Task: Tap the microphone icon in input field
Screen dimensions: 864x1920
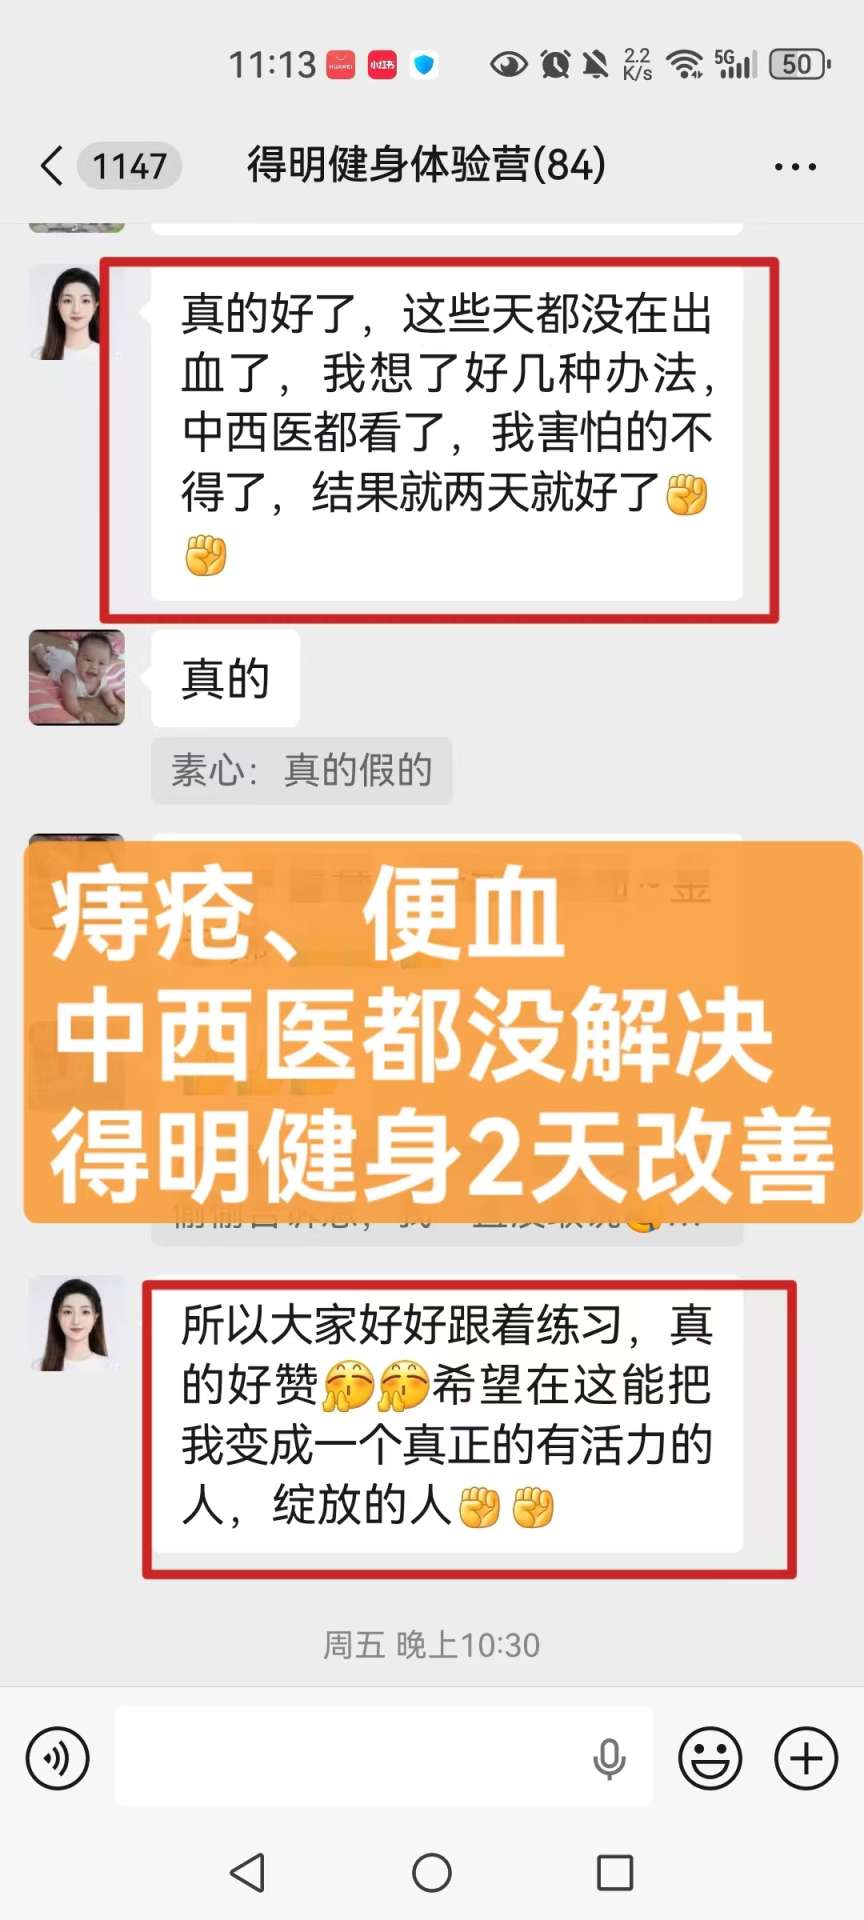Action: [x=609, y=1758]
